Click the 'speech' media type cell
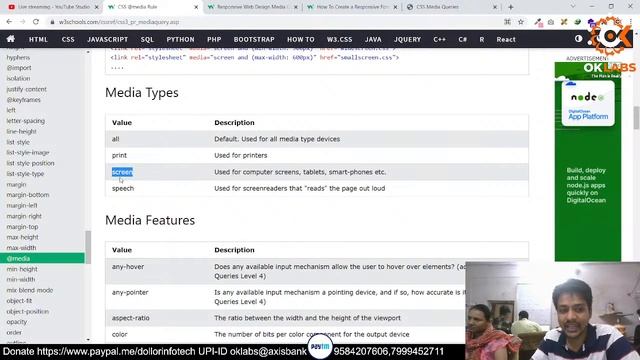The image size is (640, 360). pos(123,188)
